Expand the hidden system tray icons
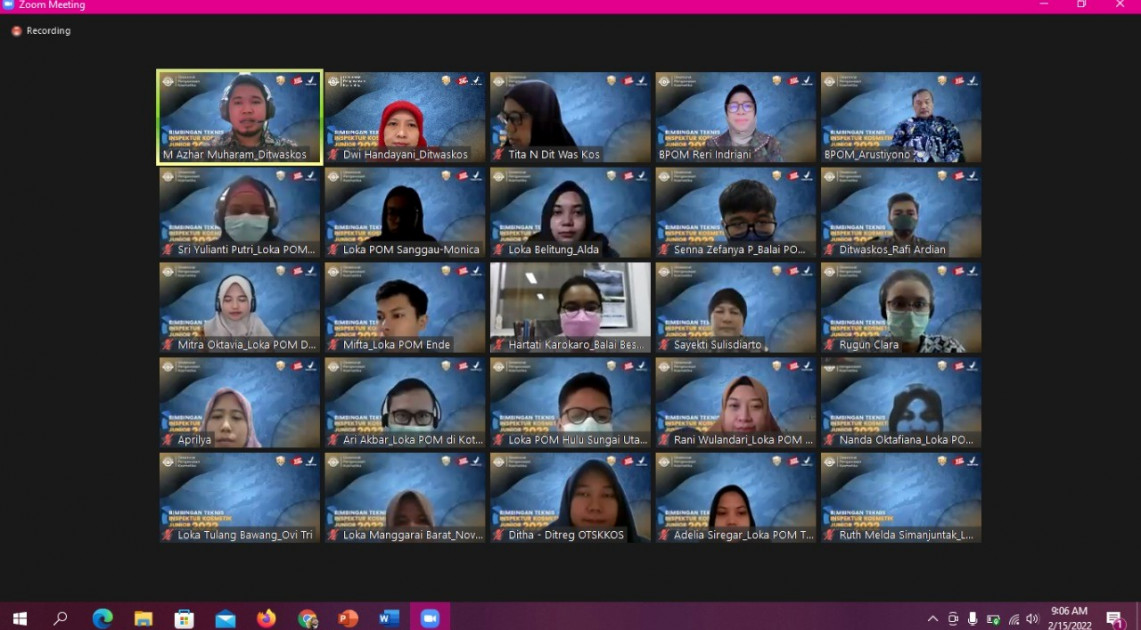The height and width of the screenshot is (630, 1141). point(933,619)
